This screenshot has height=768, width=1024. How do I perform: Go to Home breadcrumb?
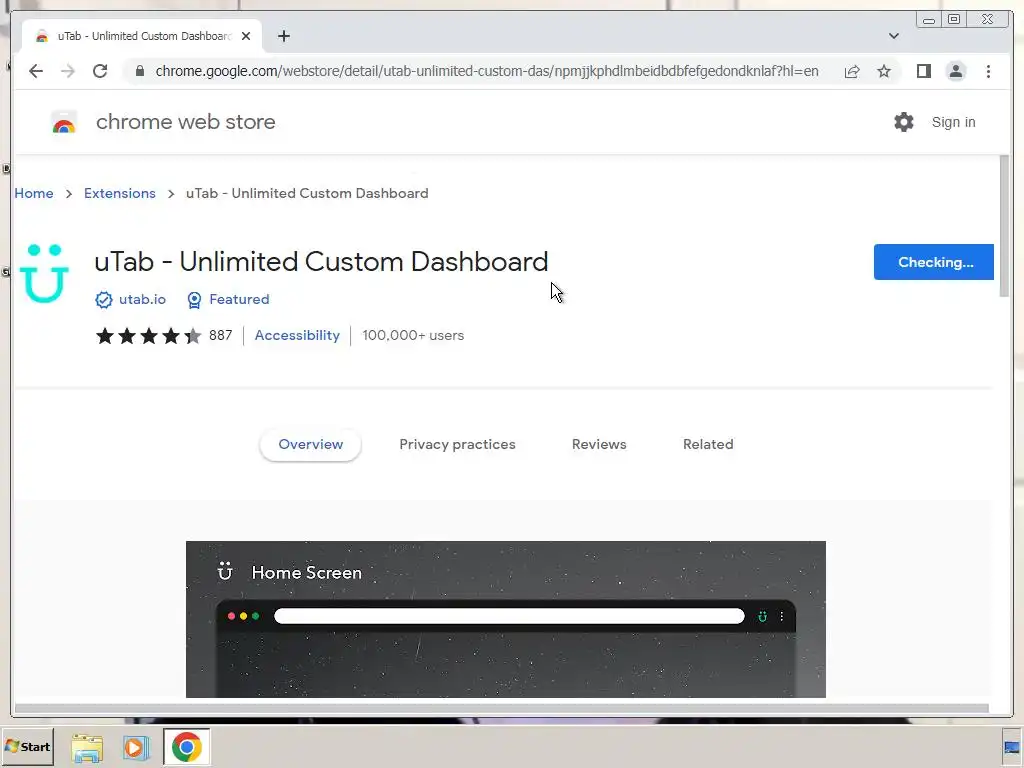point(34,193)
